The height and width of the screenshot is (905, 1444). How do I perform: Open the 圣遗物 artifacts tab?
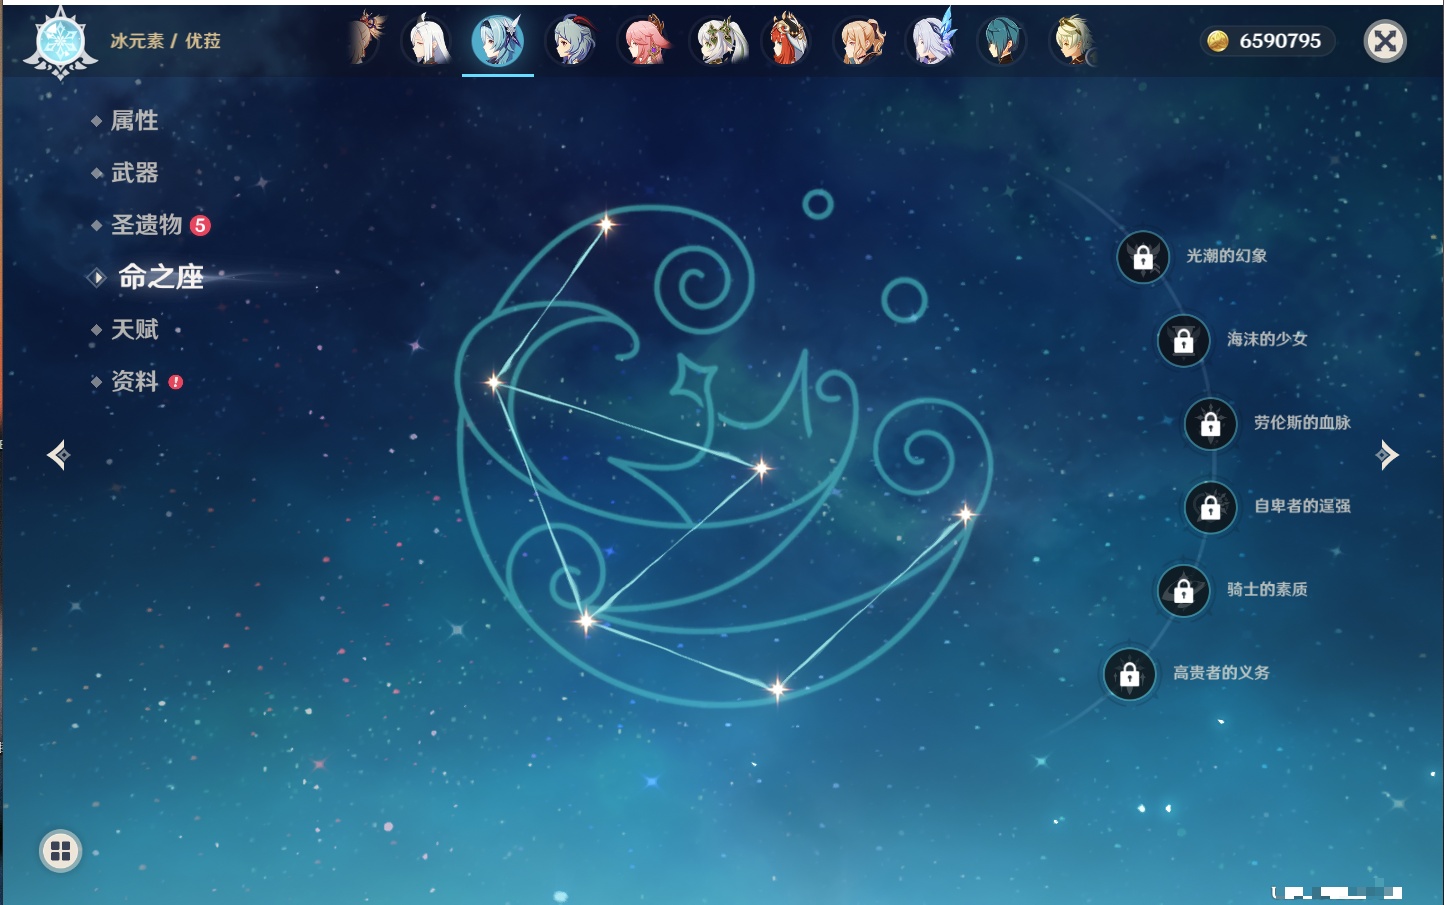coord(146,225)
